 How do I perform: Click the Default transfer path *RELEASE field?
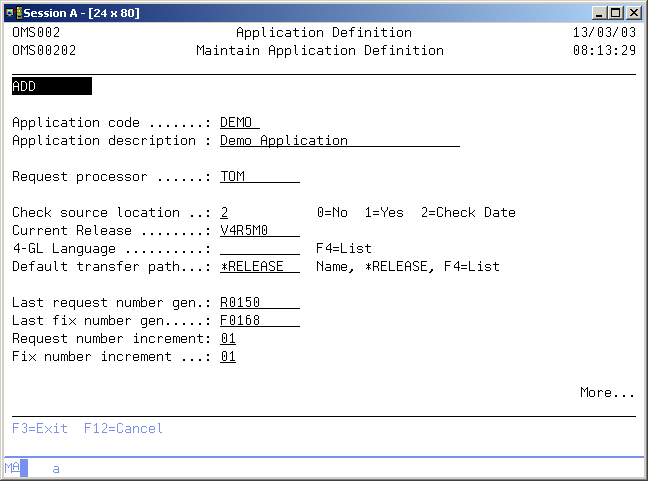pyautogui.click(x=259, y=267)
